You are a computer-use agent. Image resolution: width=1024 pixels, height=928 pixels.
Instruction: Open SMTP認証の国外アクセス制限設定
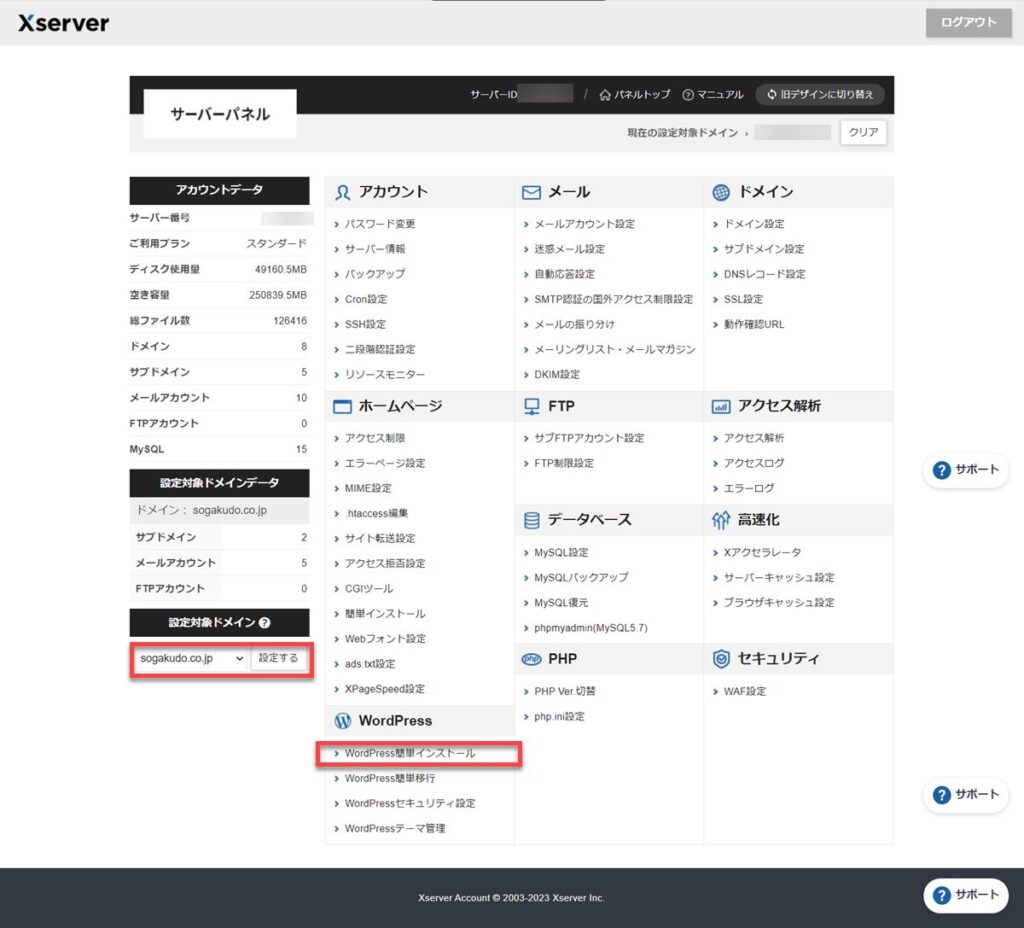coord(613,299)
